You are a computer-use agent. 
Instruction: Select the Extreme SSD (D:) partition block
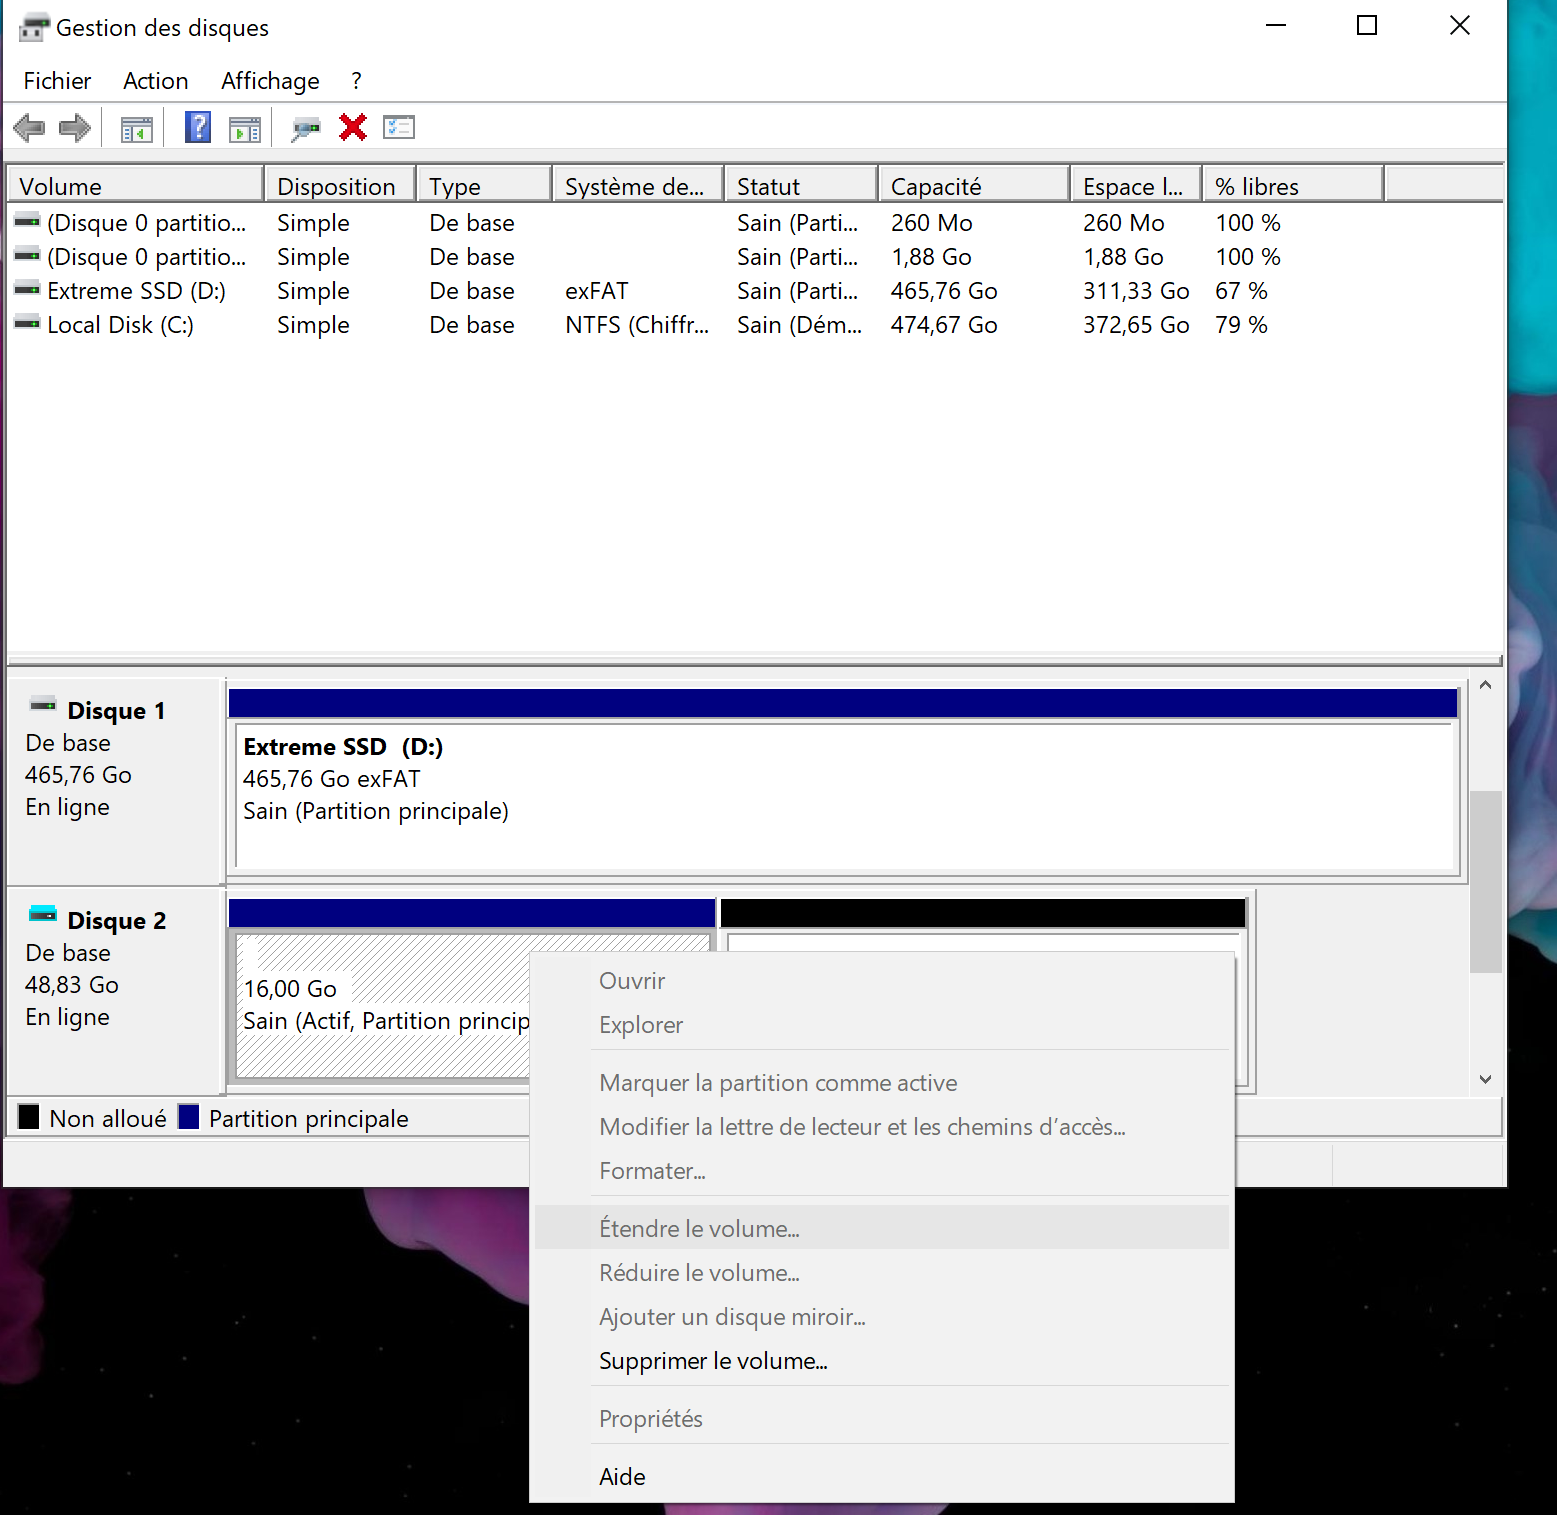click(844, 780)
